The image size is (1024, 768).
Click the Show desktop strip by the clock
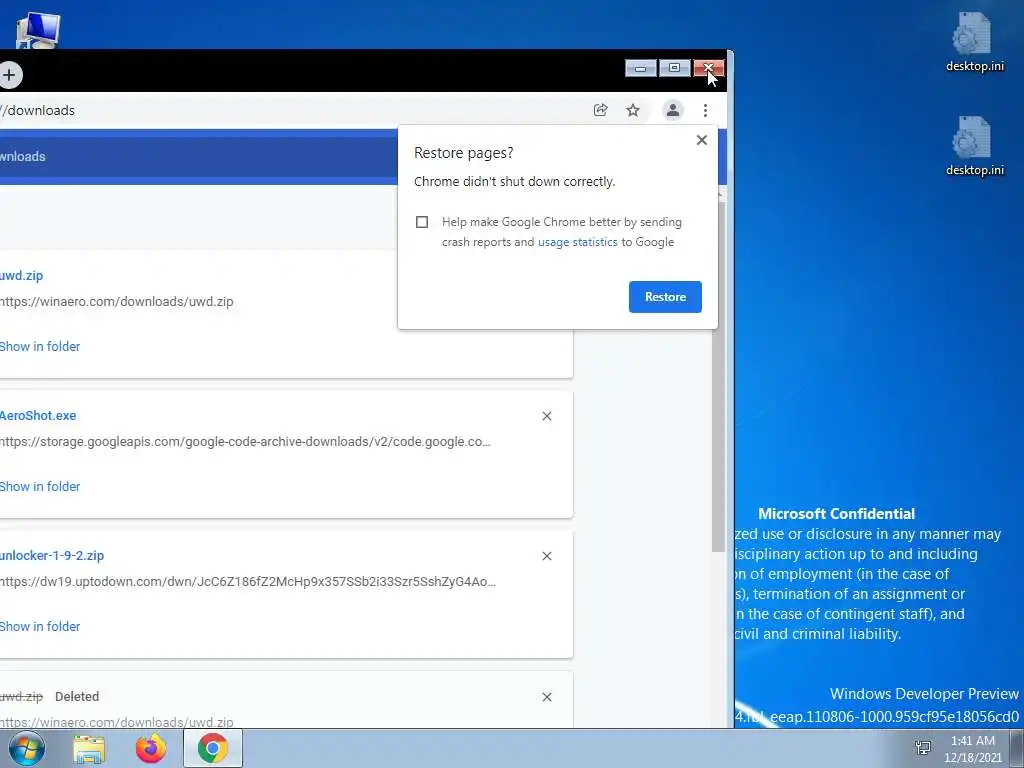coord(1017,748)
